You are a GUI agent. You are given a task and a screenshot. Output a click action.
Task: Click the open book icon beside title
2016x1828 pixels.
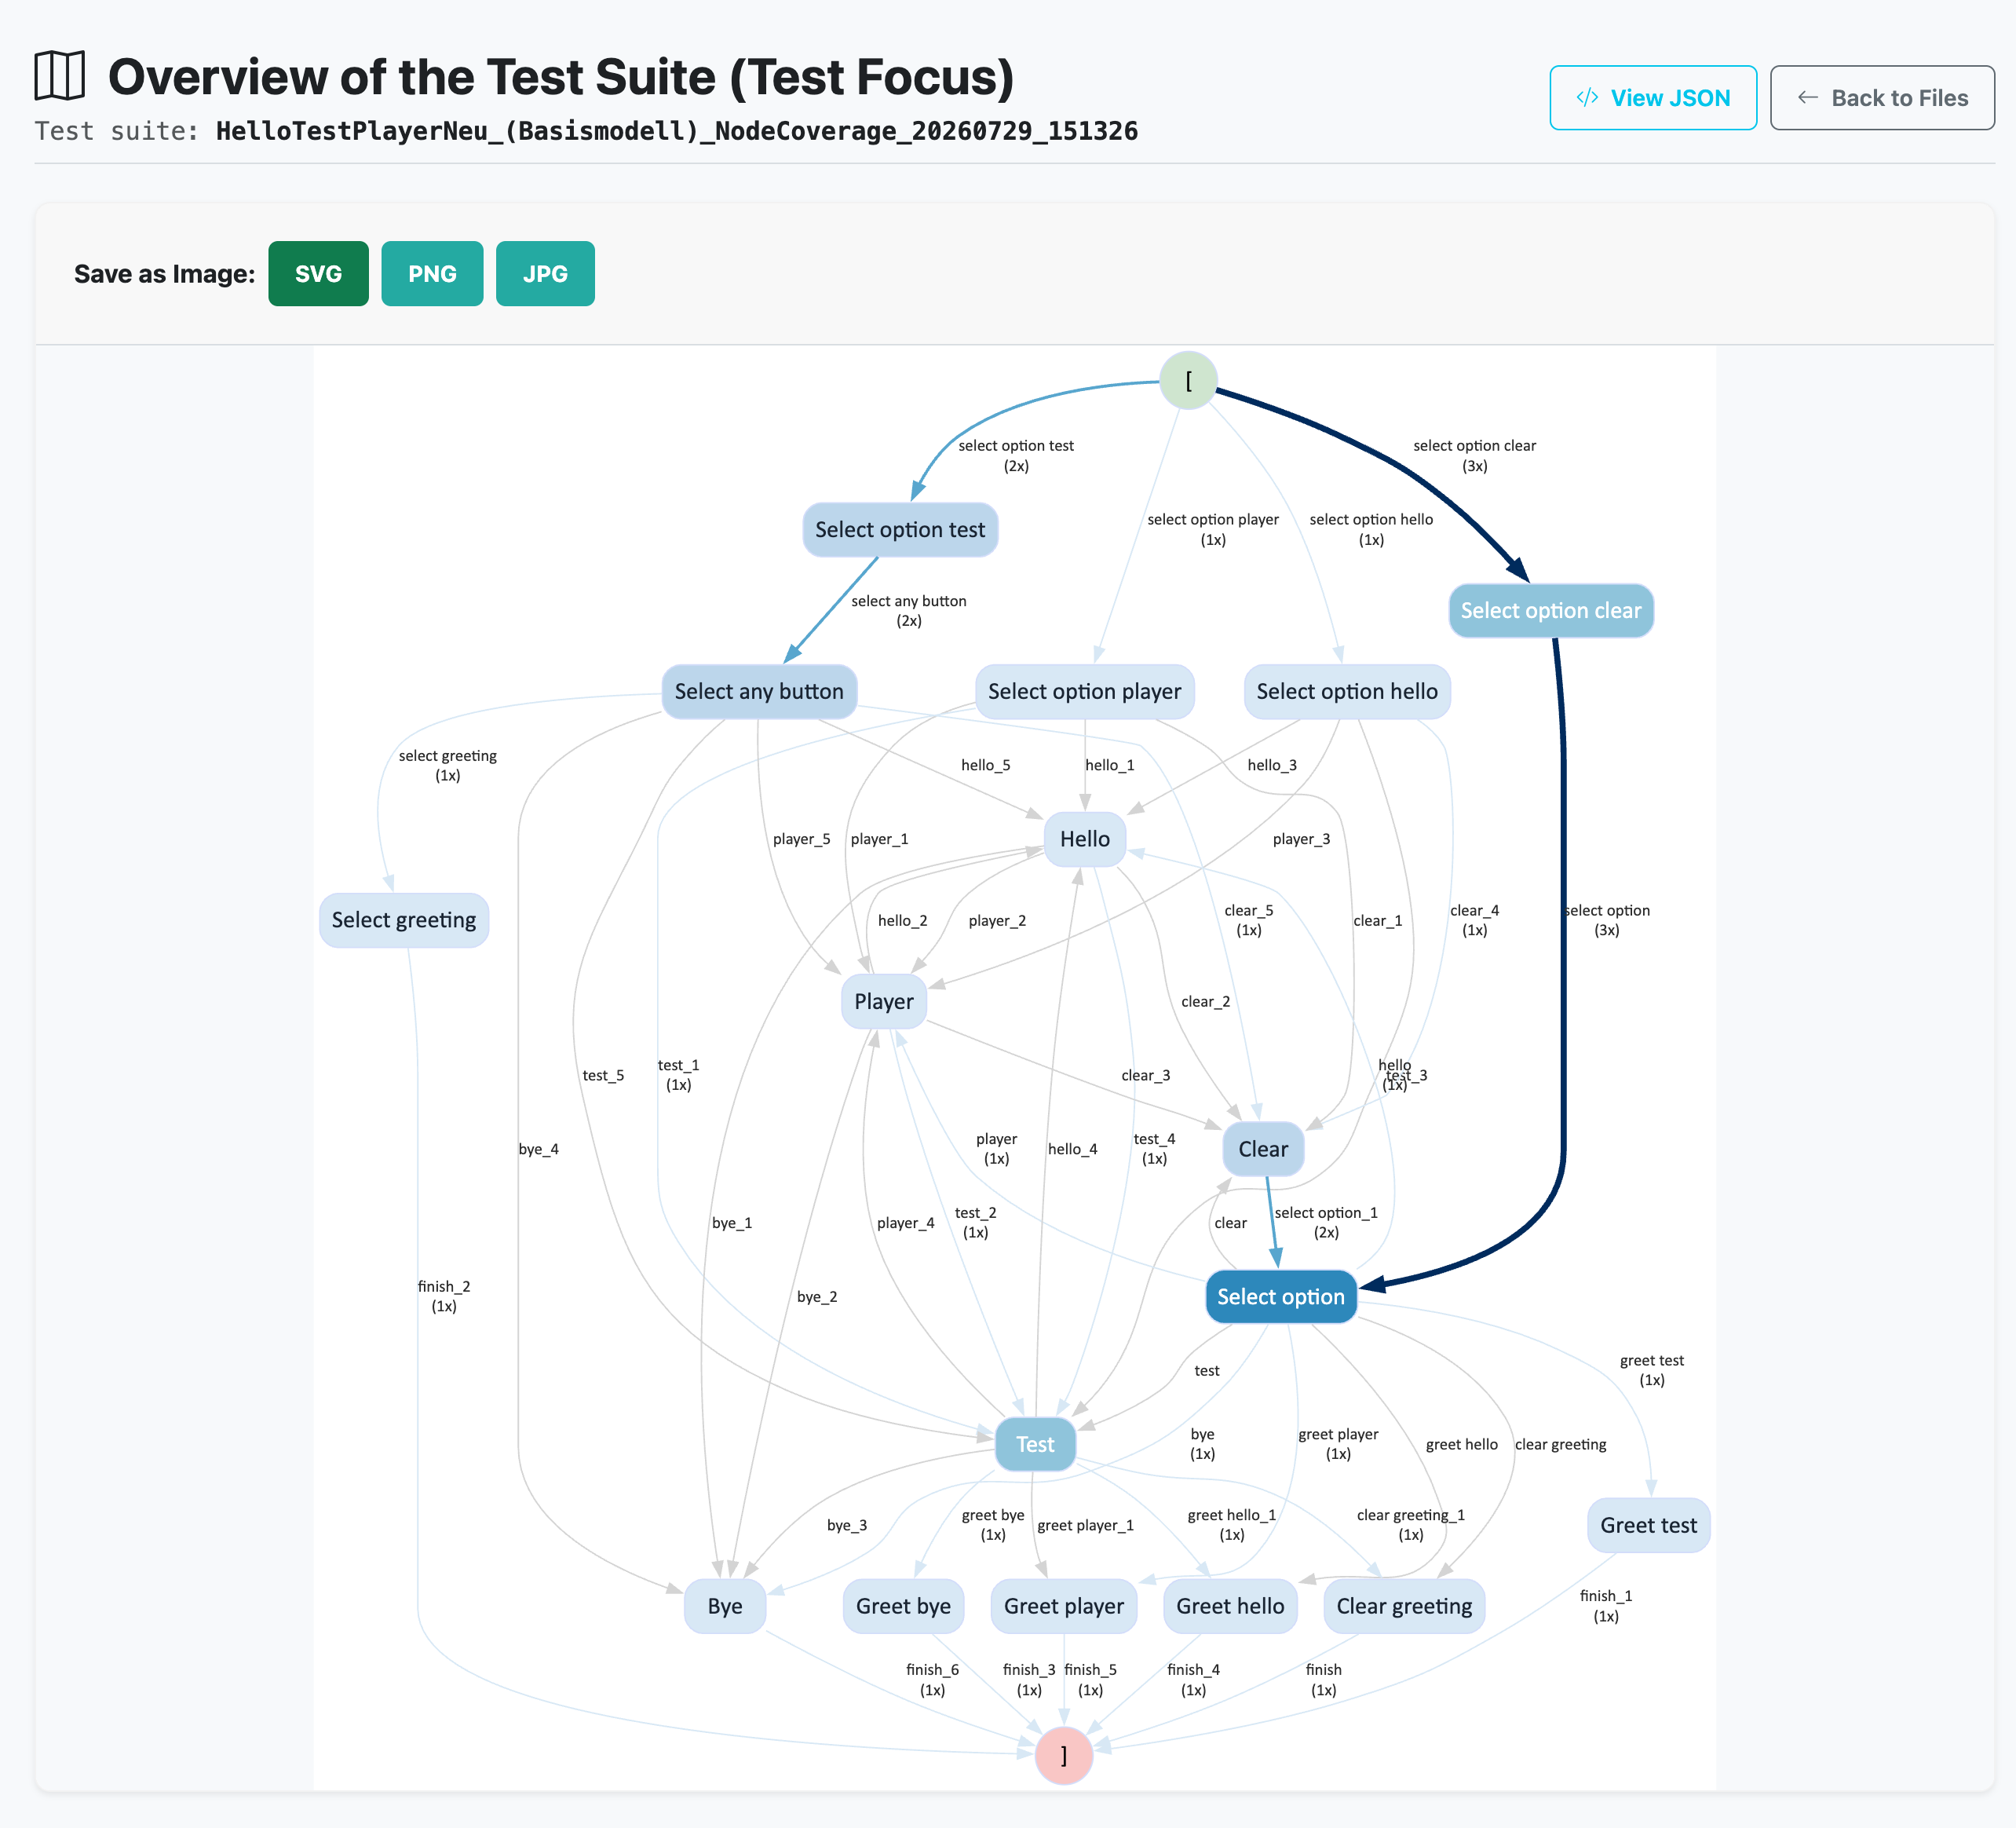[x=59, y=76]
